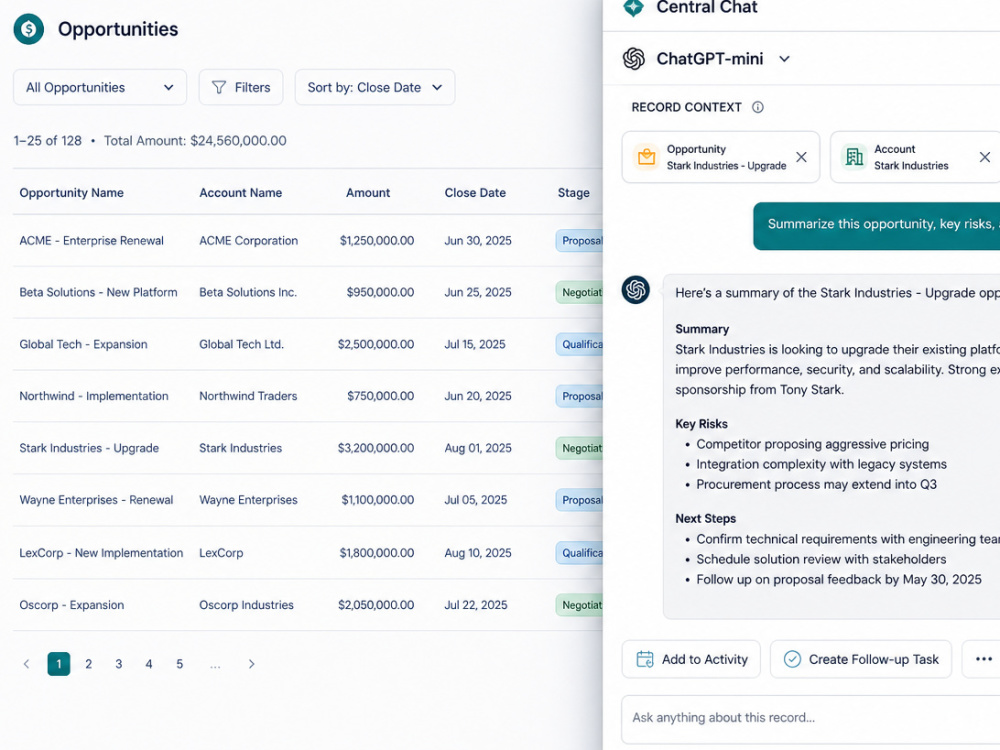Screen dimensions: 1000x750
Task: Click Northwind Traders account name
Action: click(248, 396)
